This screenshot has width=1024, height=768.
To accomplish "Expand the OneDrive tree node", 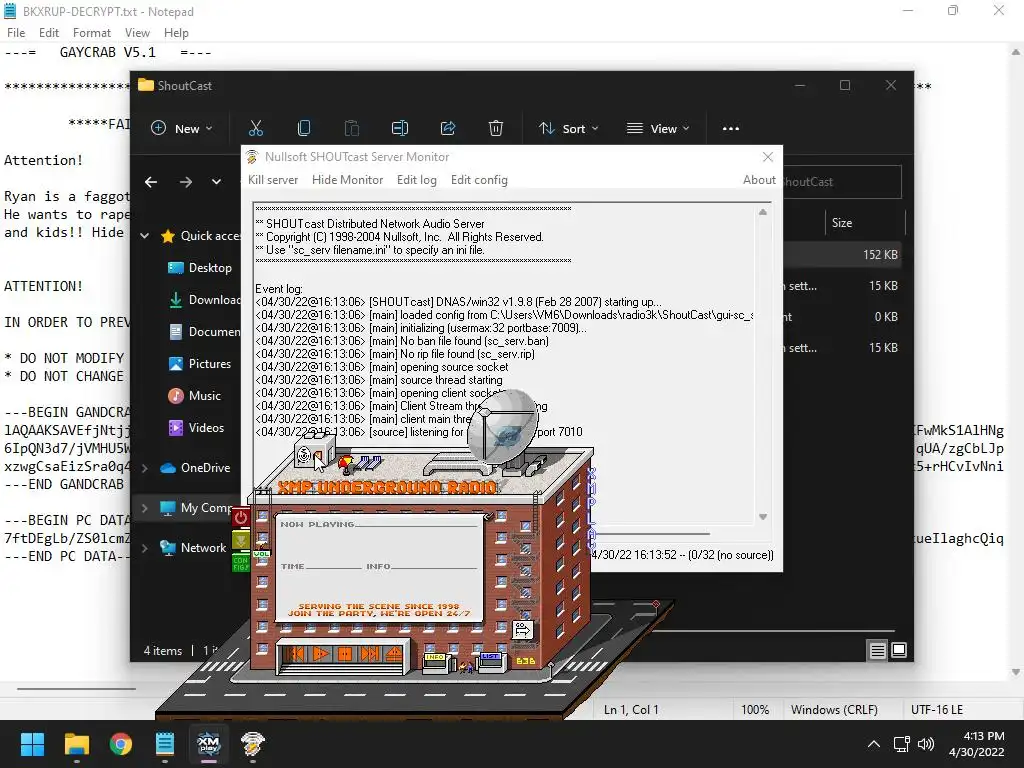I will (145, 468).
